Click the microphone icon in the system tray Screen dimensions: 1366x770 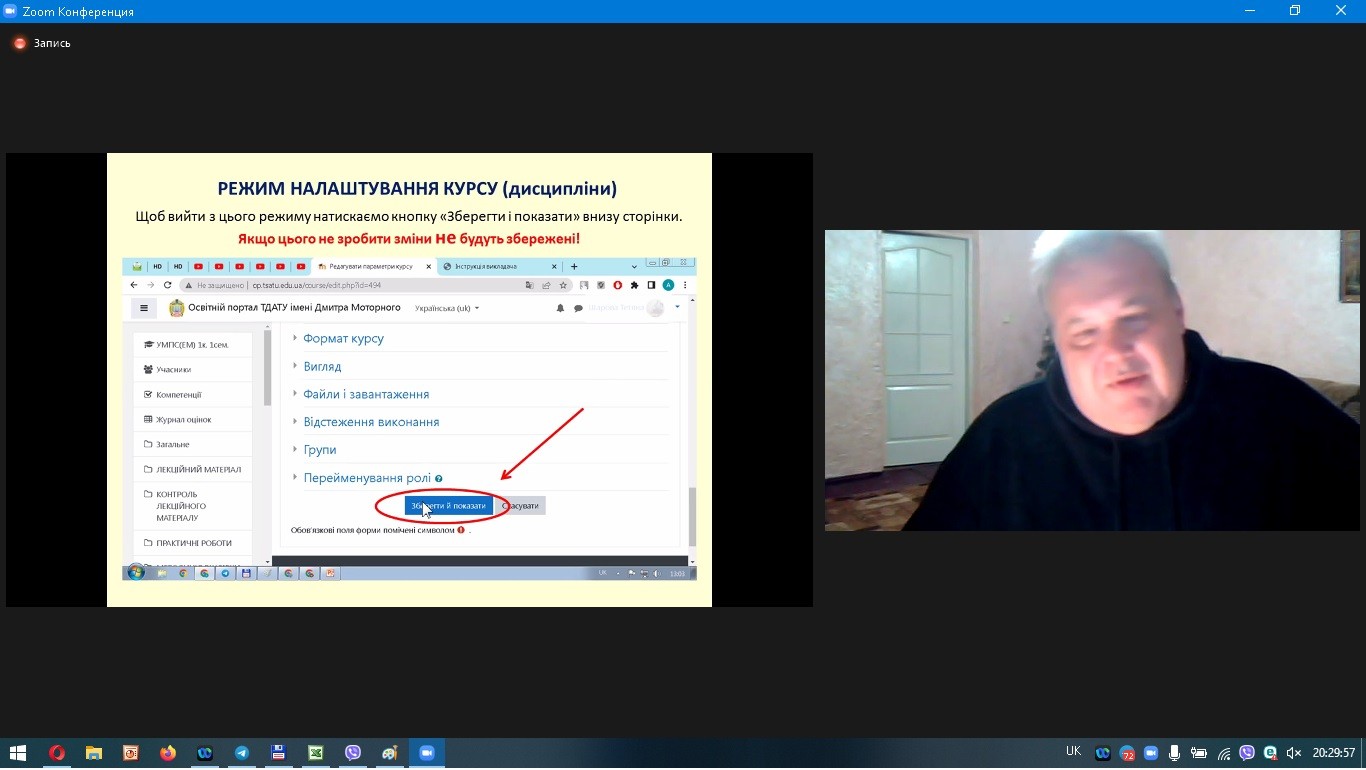point(1175,753)
